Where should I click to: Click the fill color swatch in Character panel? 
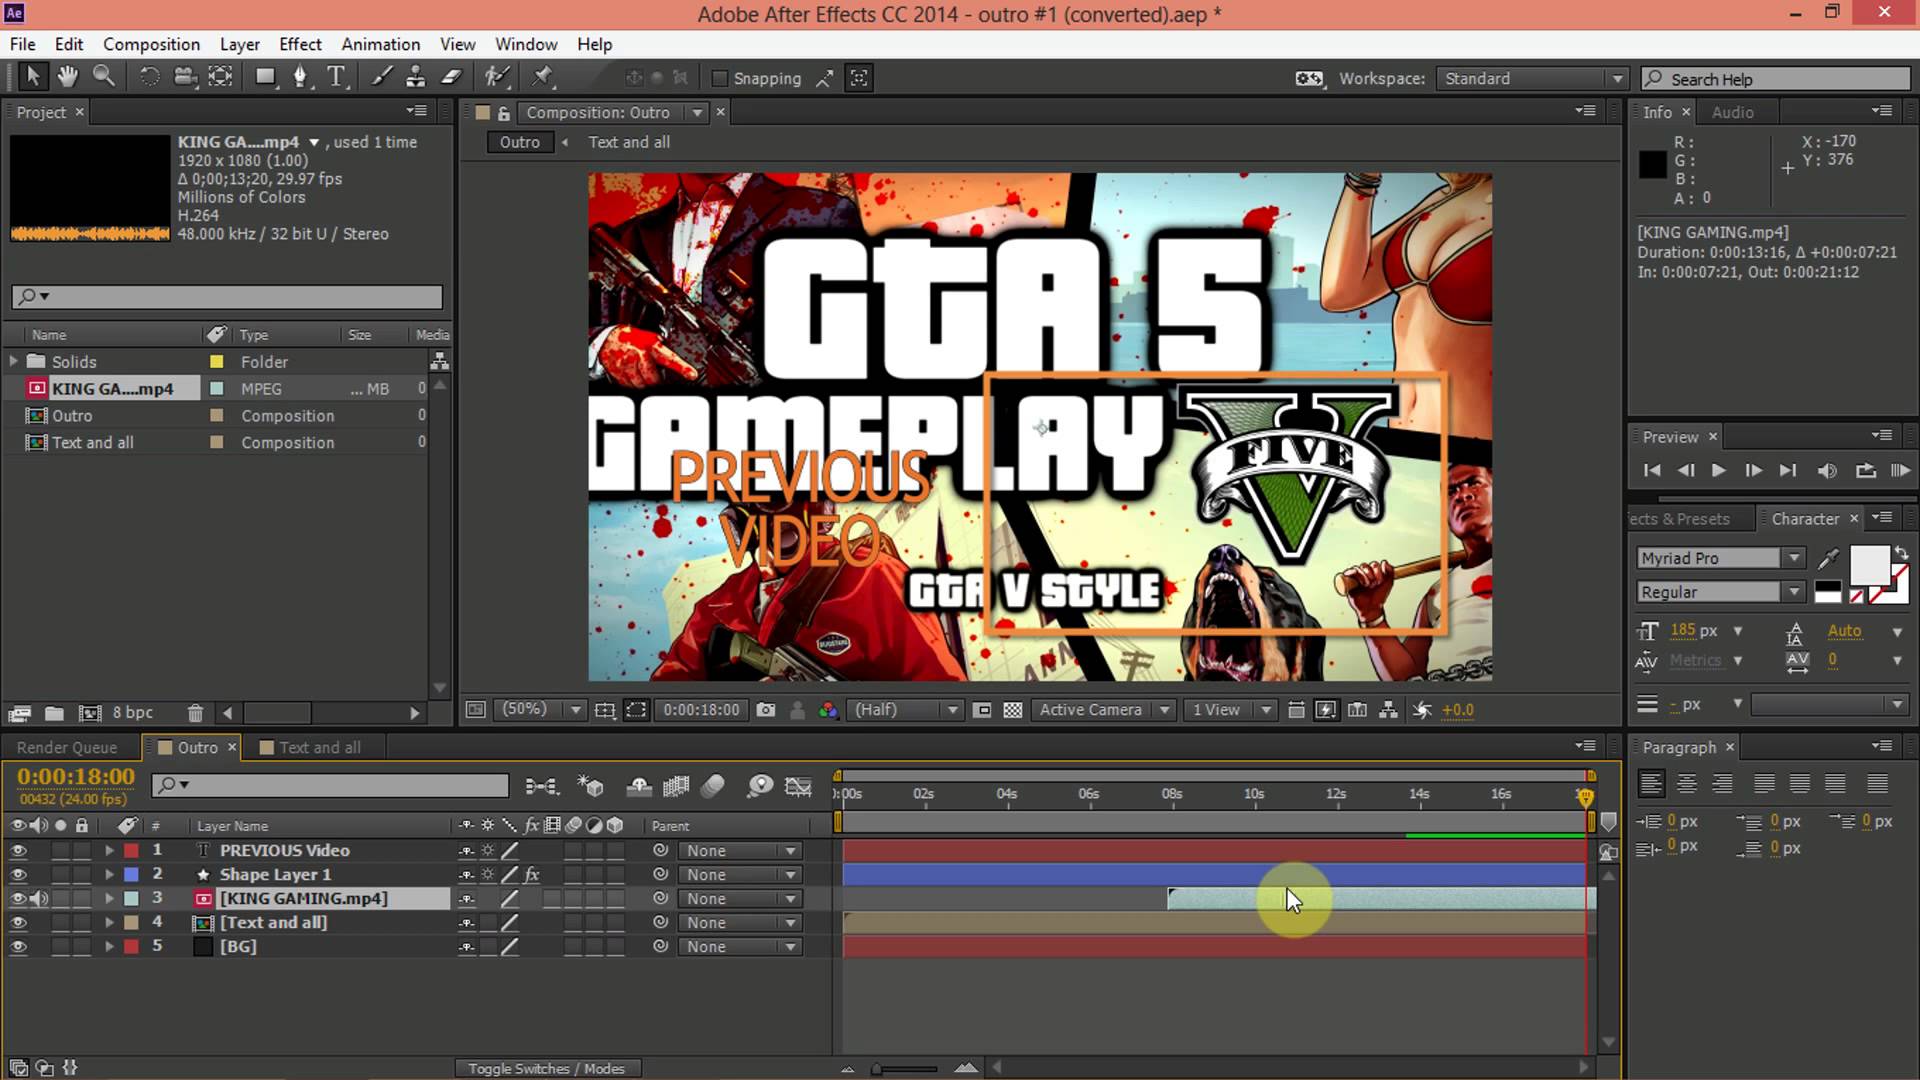click(x=1868, y=565)
